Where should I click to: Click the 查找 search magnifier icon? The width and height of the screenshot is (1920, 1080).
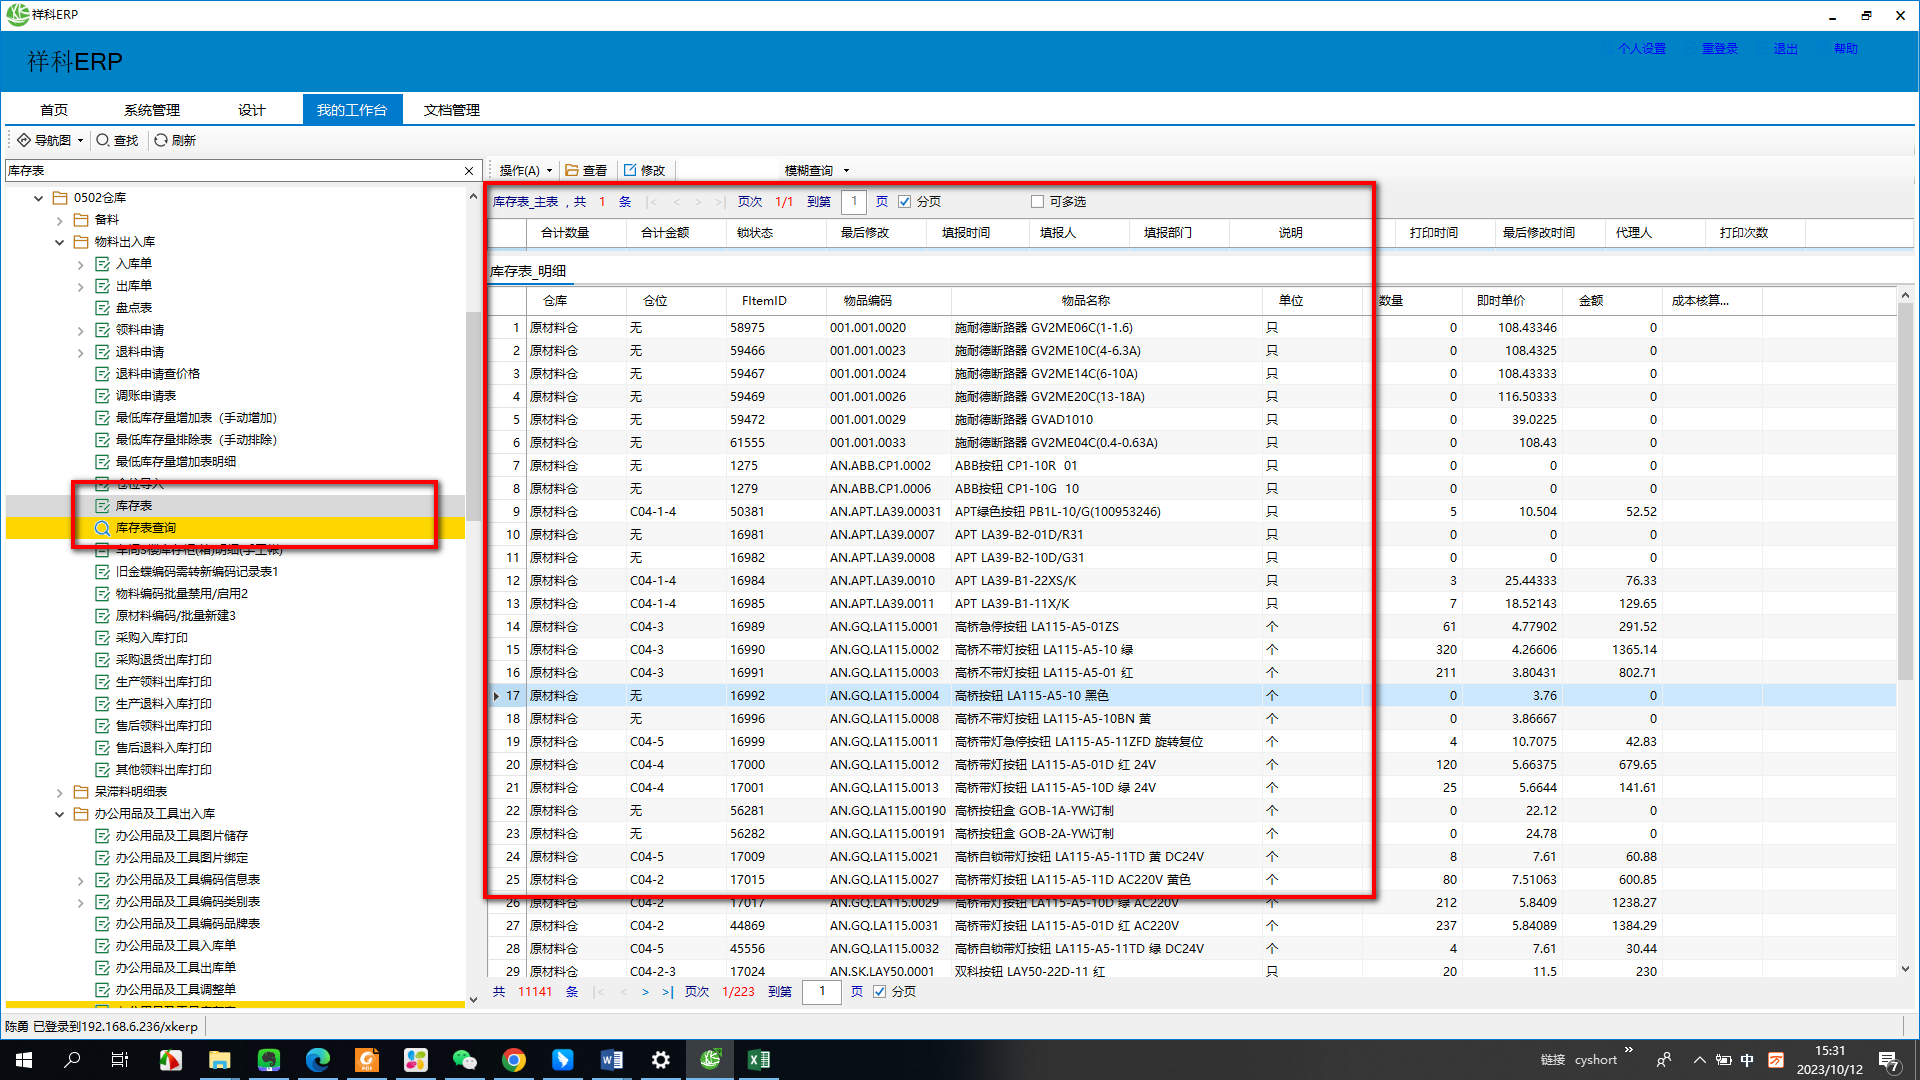pos(103,140)
